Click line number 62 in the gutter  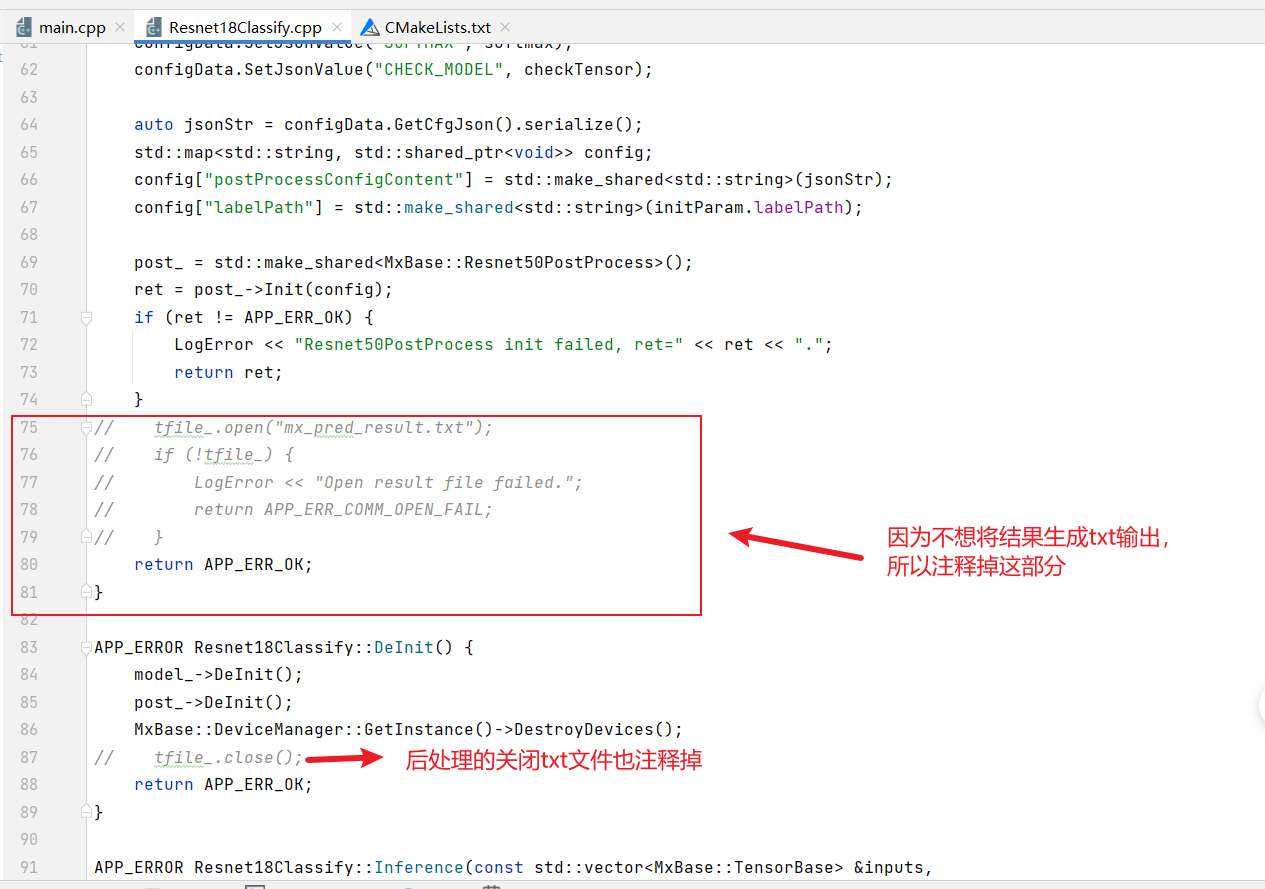[28, 70]
